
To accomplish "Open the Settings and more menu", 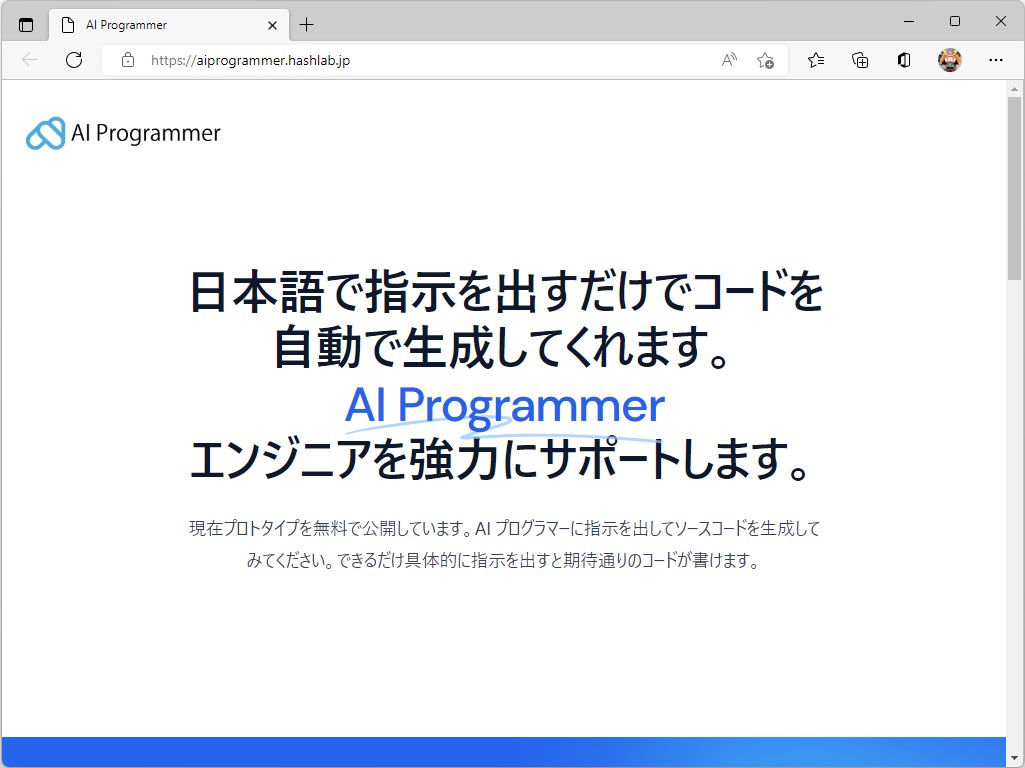I will (996, 60).
